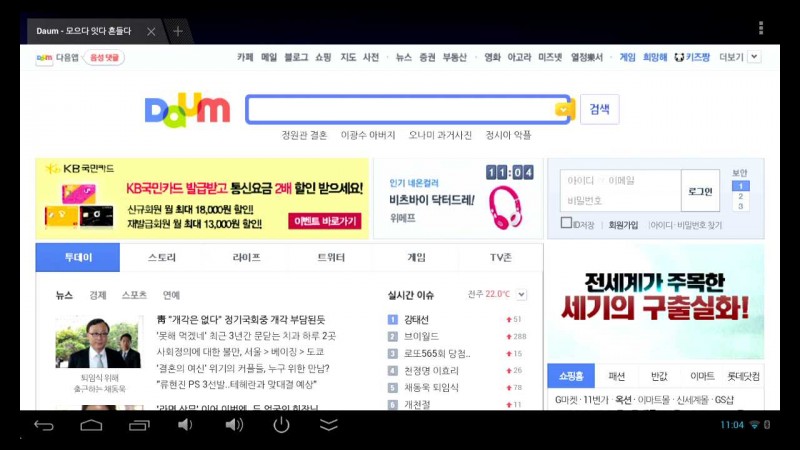Select security level 3
The image size is (800, 450).
pos(740,206)
